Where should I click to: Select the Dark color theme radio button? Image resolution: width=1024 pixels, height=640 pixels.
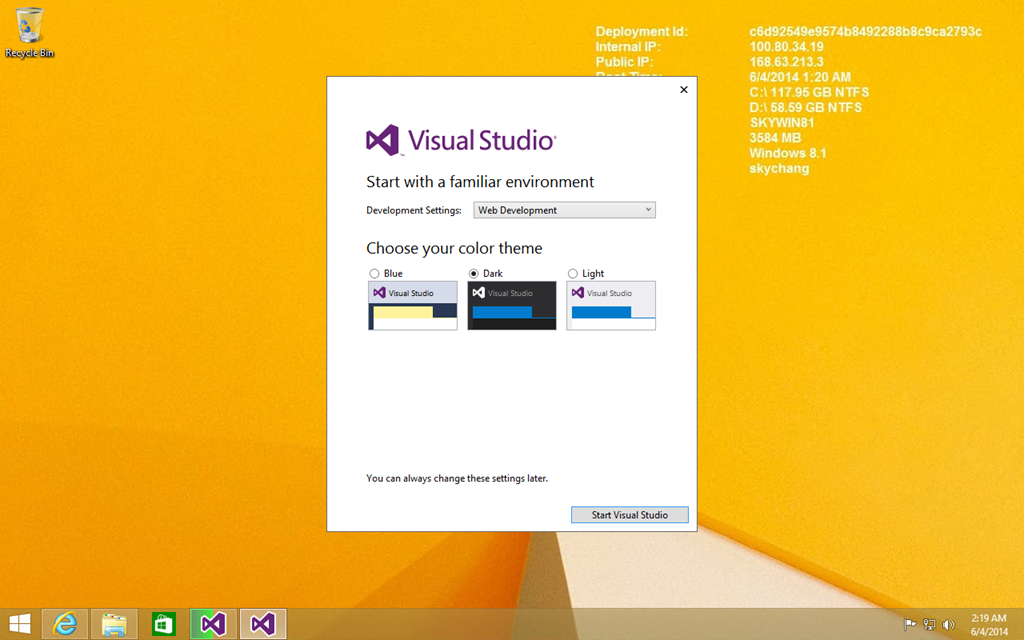[473, 274]
